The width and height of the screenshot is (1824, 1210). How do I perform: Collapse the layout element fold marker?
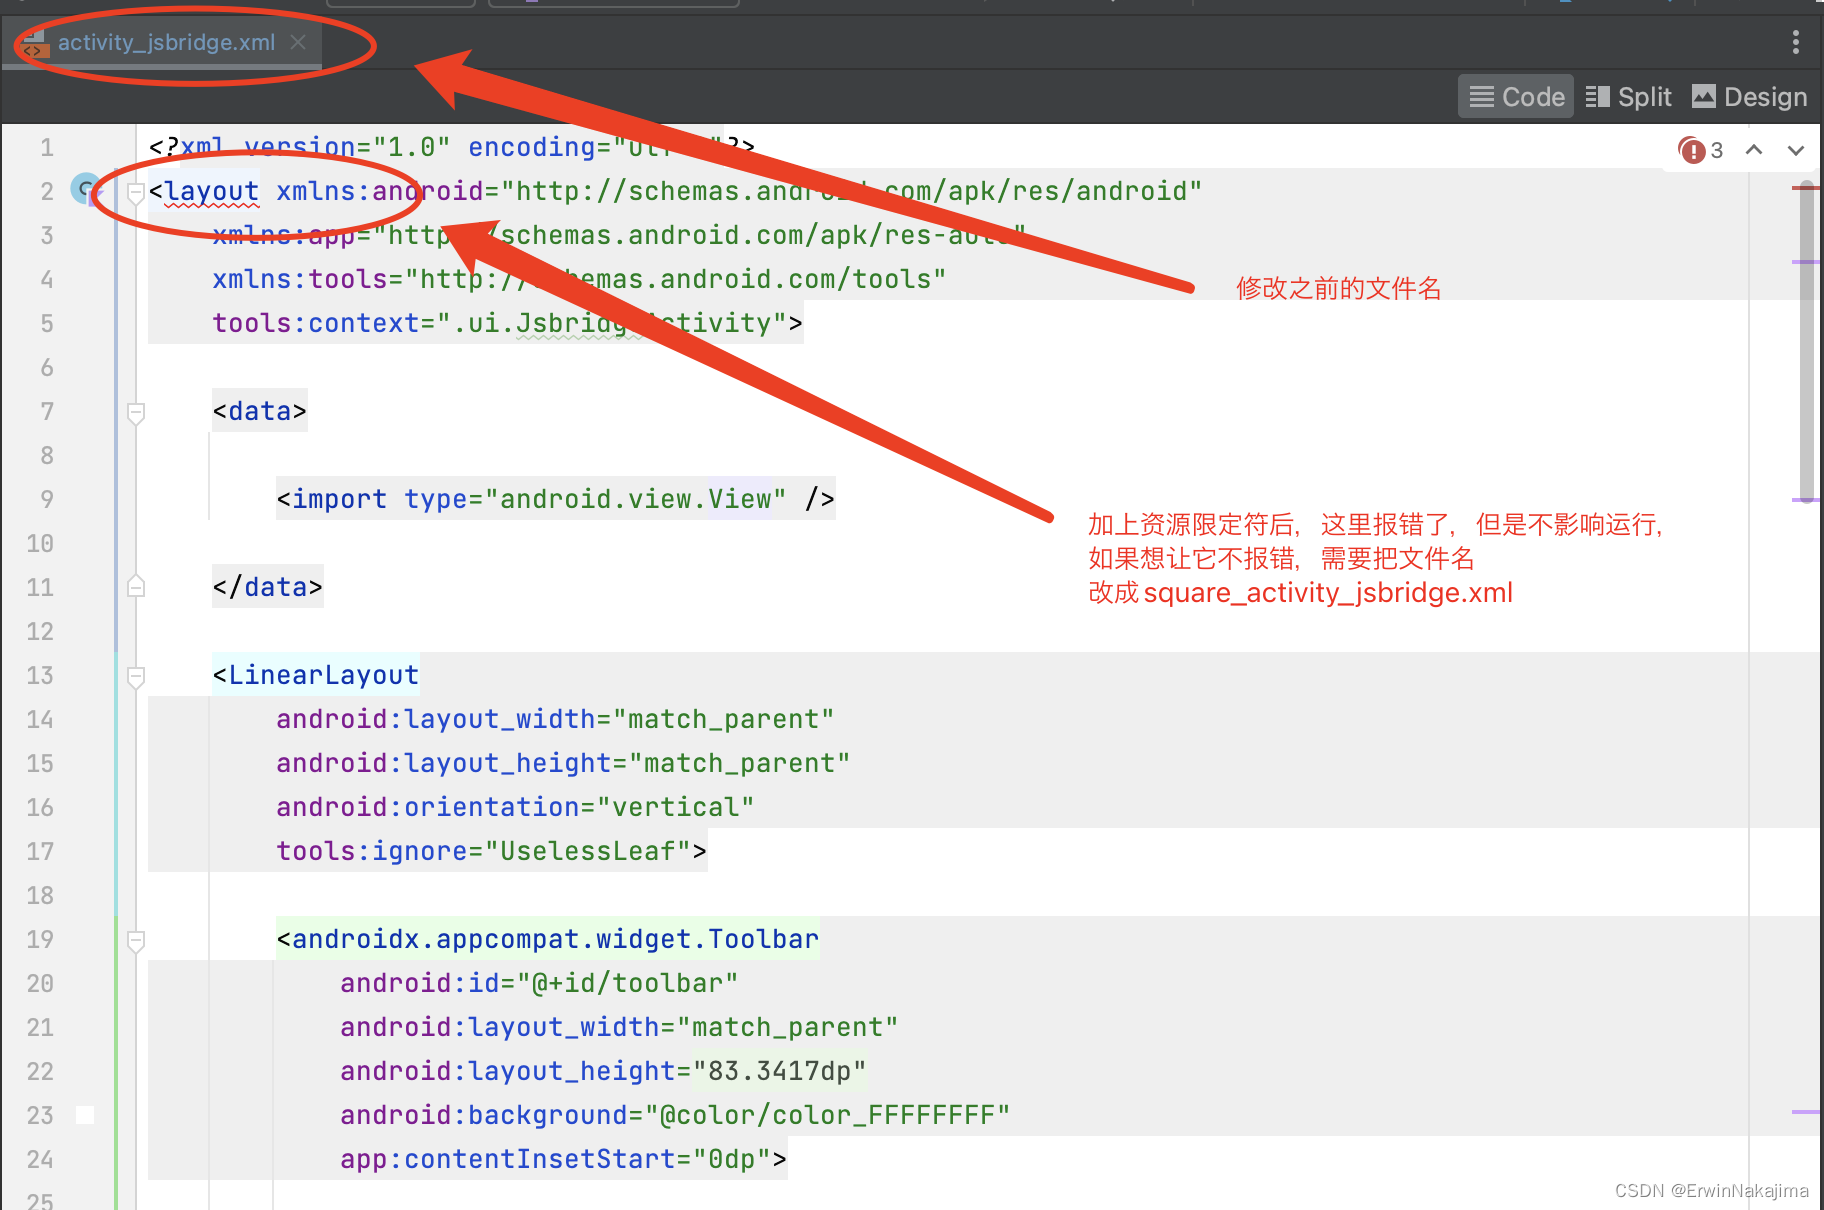(x=135, y=190)
